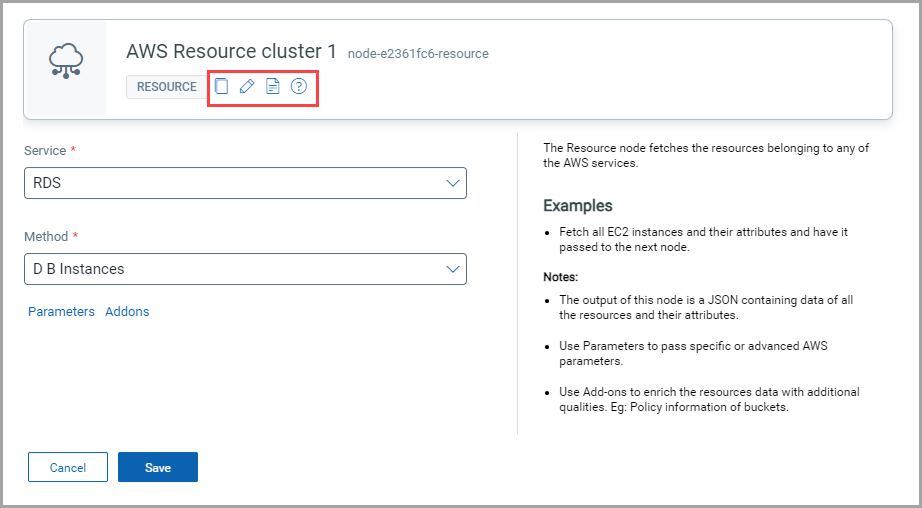
Task: Click the Notes: label
Action: [560, 276]
